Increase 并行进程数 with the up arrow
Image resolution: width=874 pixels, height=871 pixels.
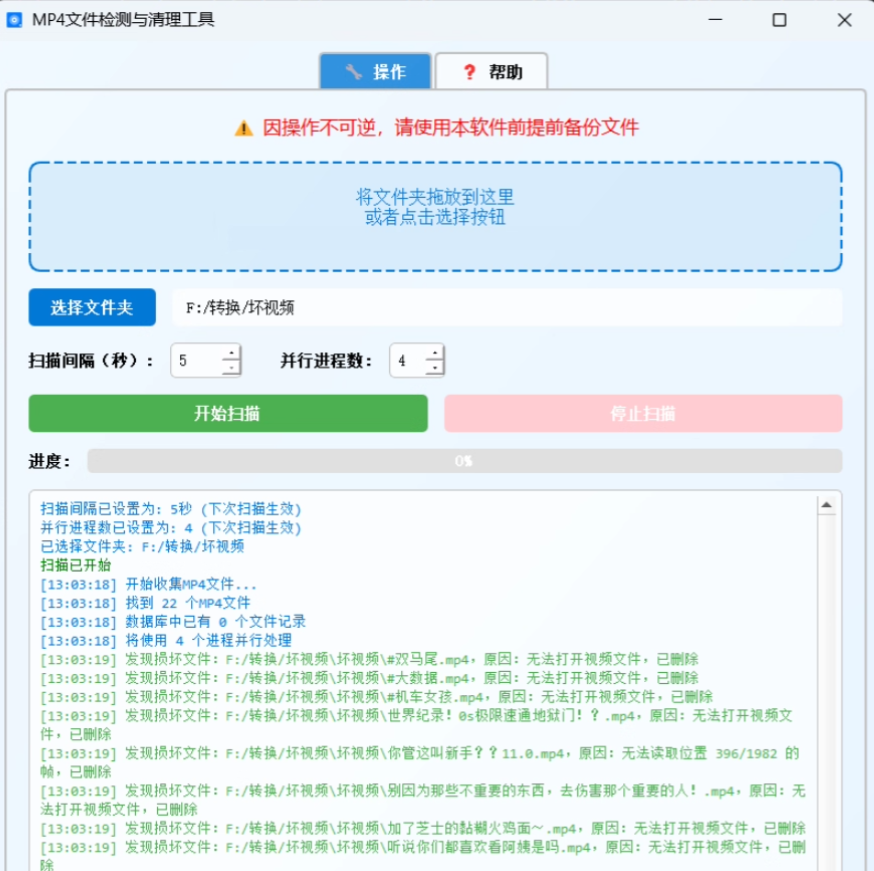434,353
